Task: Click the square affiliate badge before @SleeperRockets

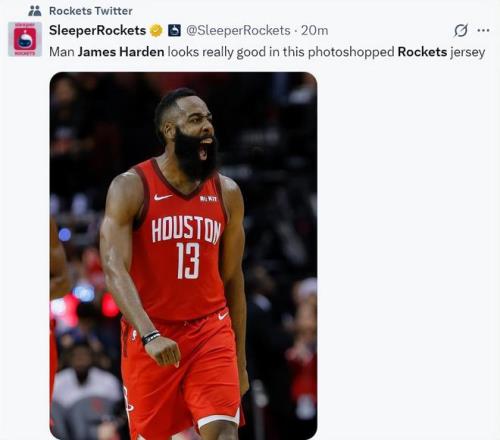Action: coord(174,30)
